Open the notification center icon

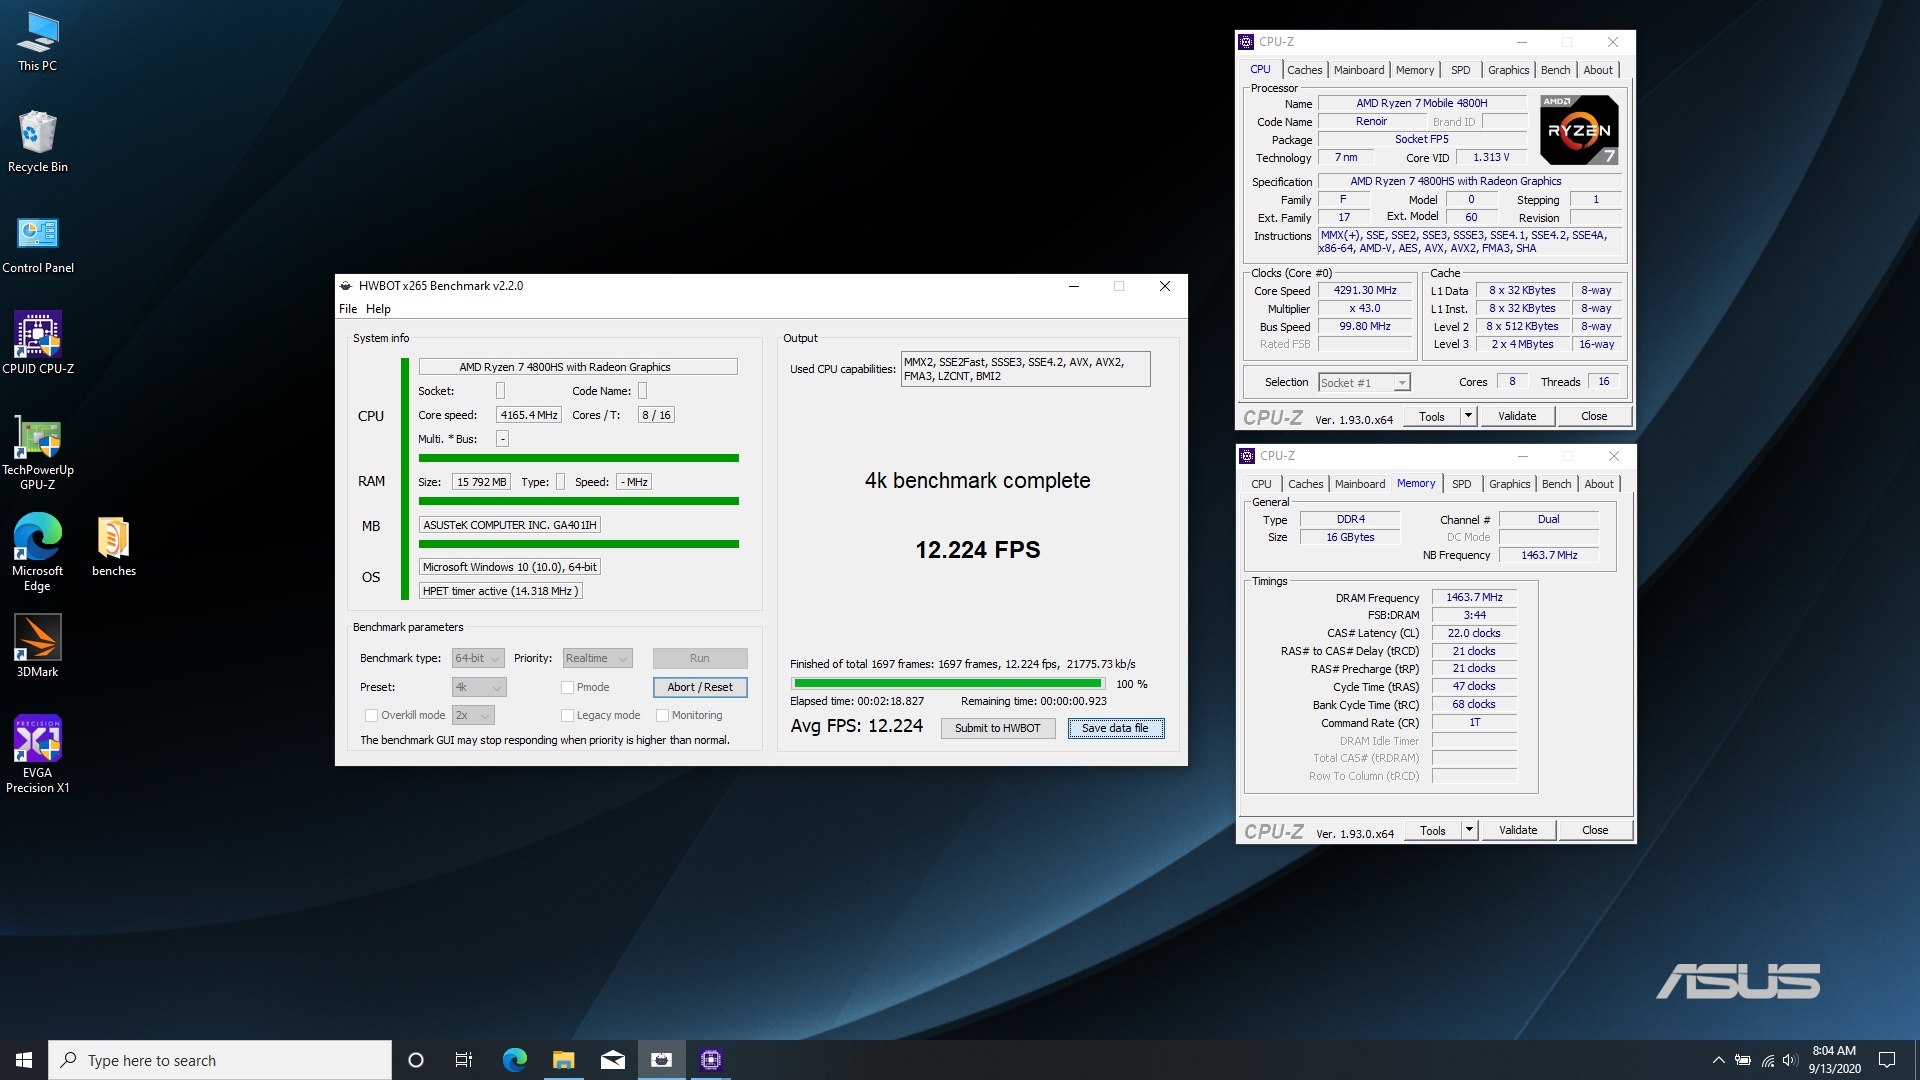[x=1887, y=1060]
